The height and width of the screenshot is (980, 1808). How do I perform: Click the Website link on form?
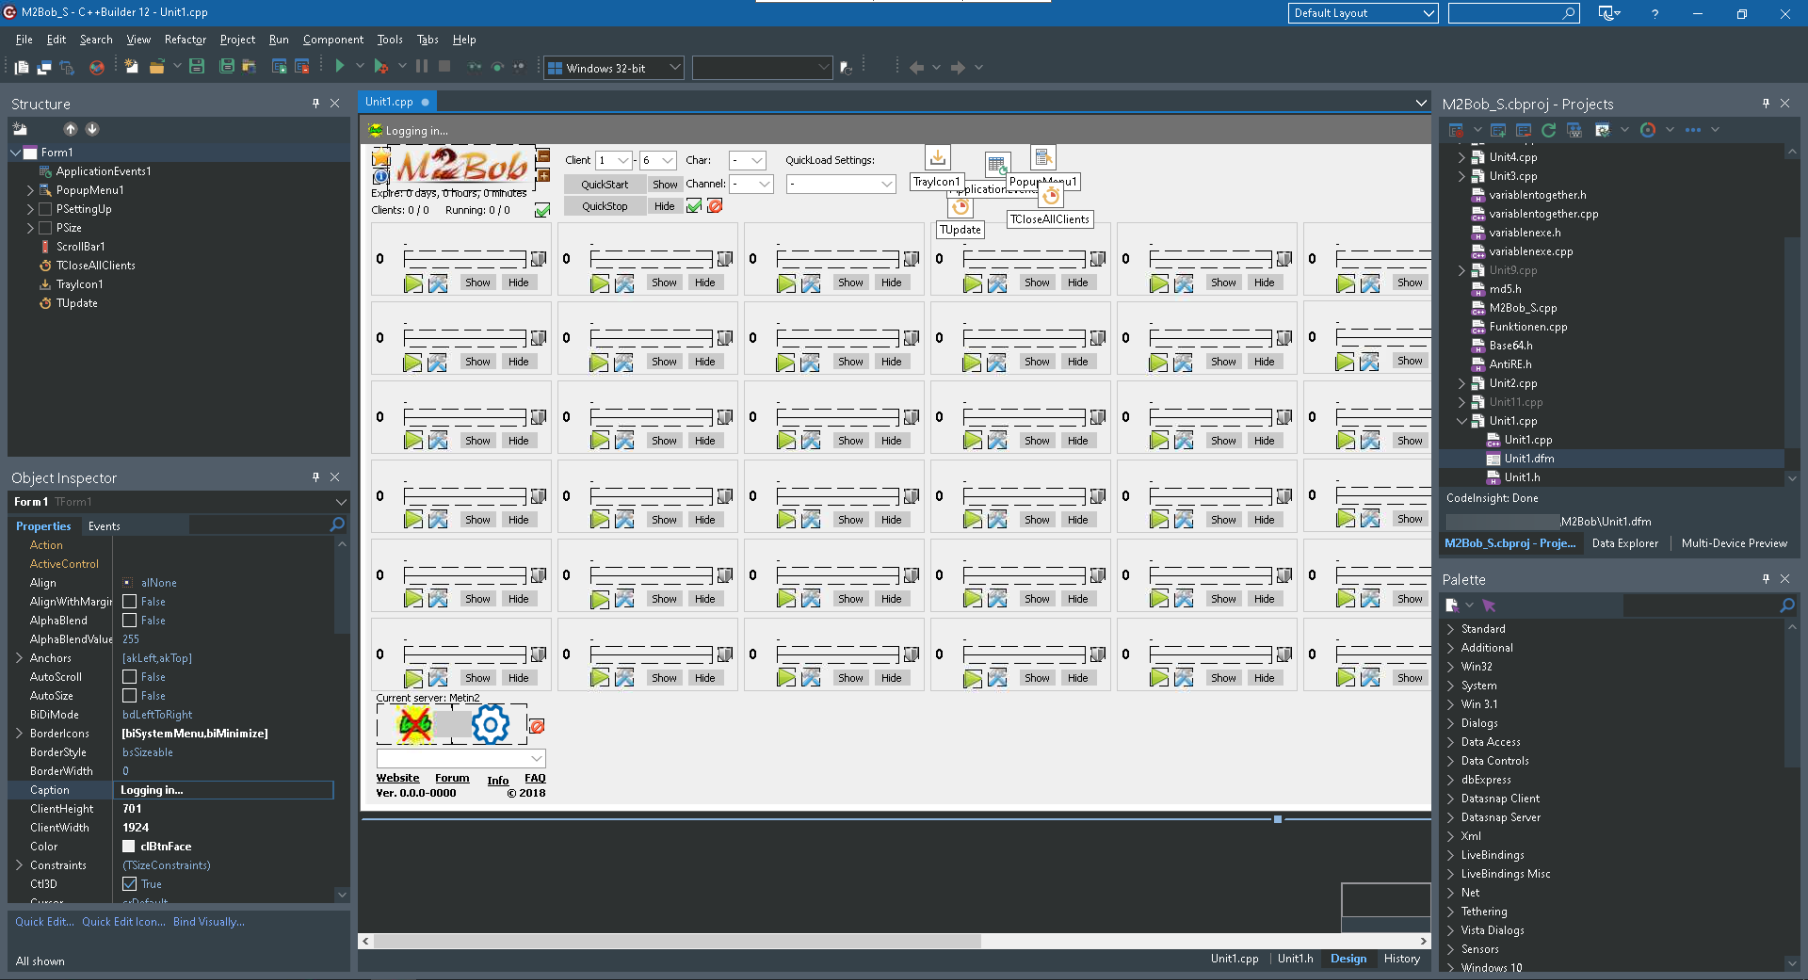[x=397, y=778]
